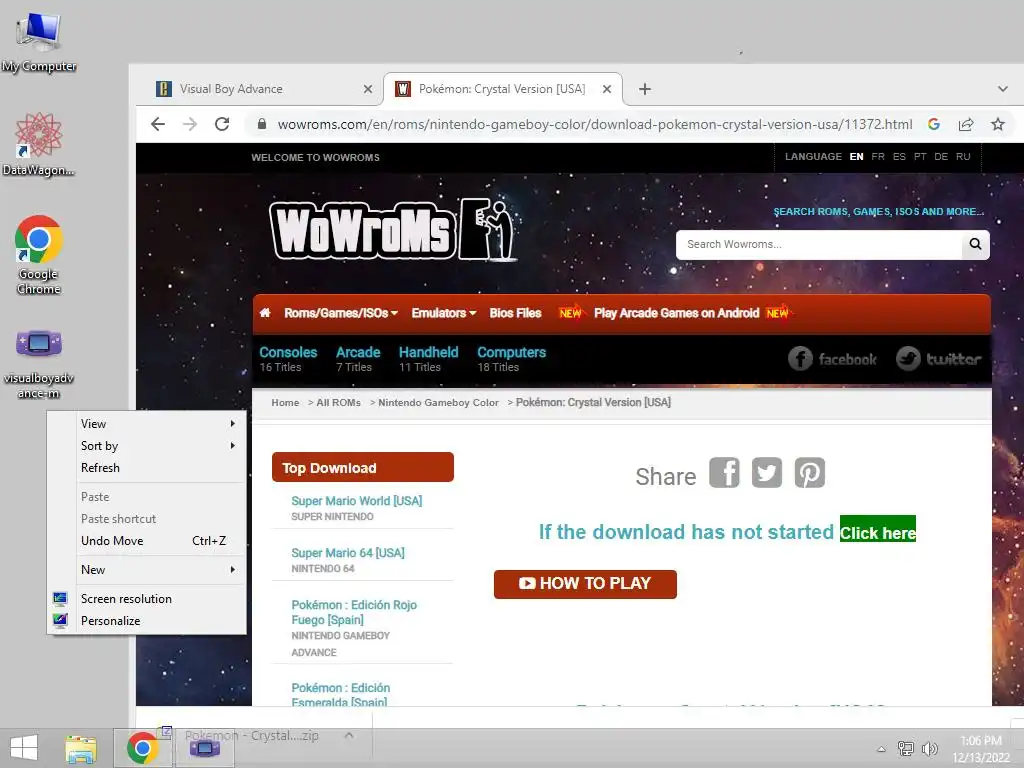The width and height of the screenshot is (1024, 768).
Task: Bookmark this page with the star
Action: coord(998,124)
